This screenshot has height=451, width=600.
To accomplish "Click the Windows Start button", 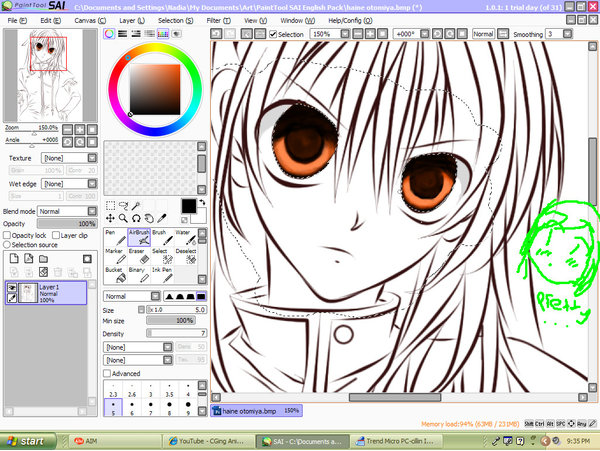I will click(x=27, y=440).
